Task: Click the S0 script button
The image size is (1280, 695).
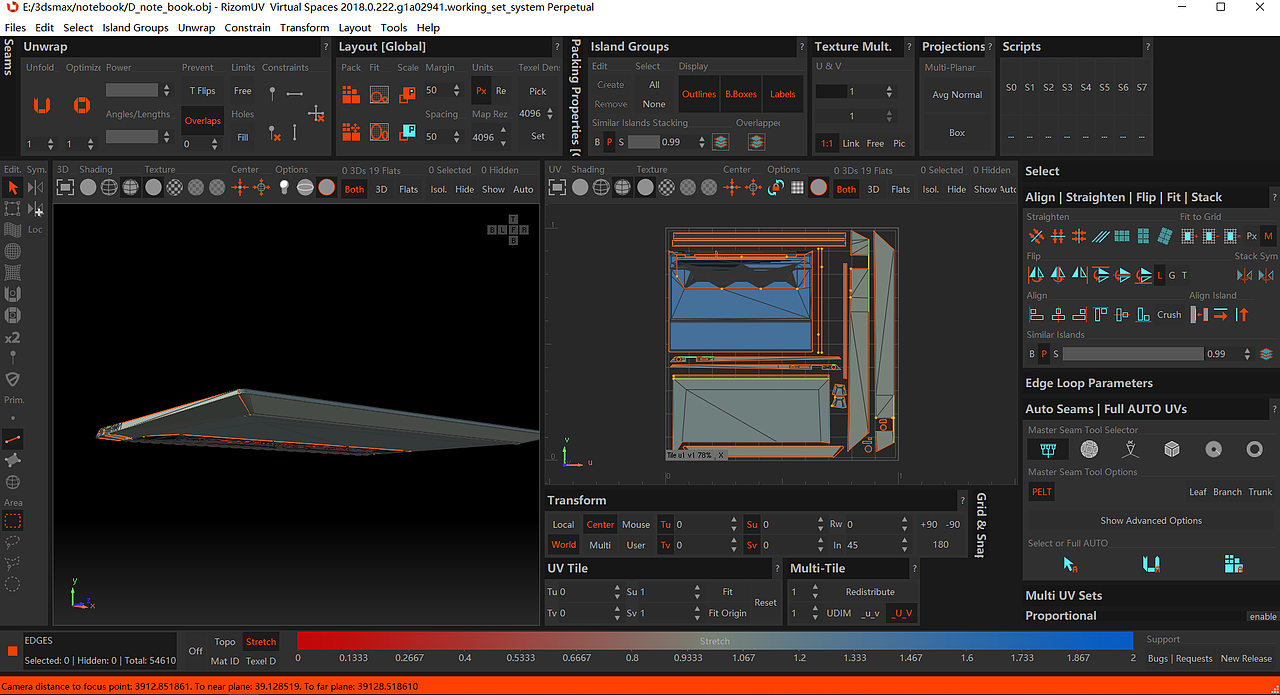Action: tap(1011, 87)
